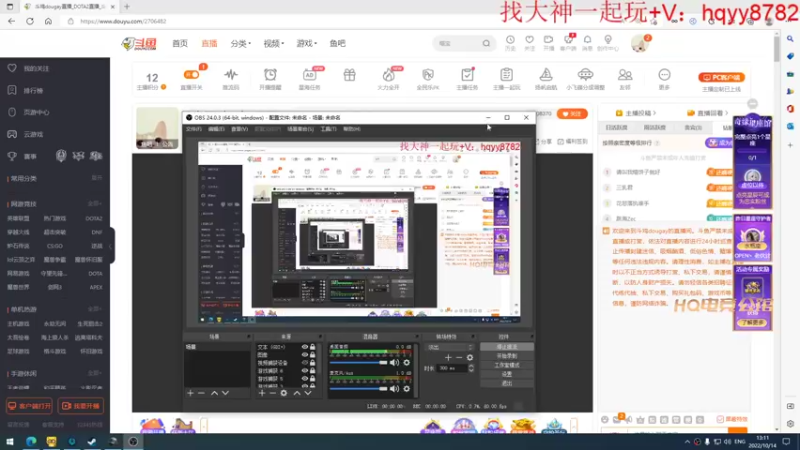Move selected scene up in OBS scenes panel
The image size is (800, 450).
point(214,393)
